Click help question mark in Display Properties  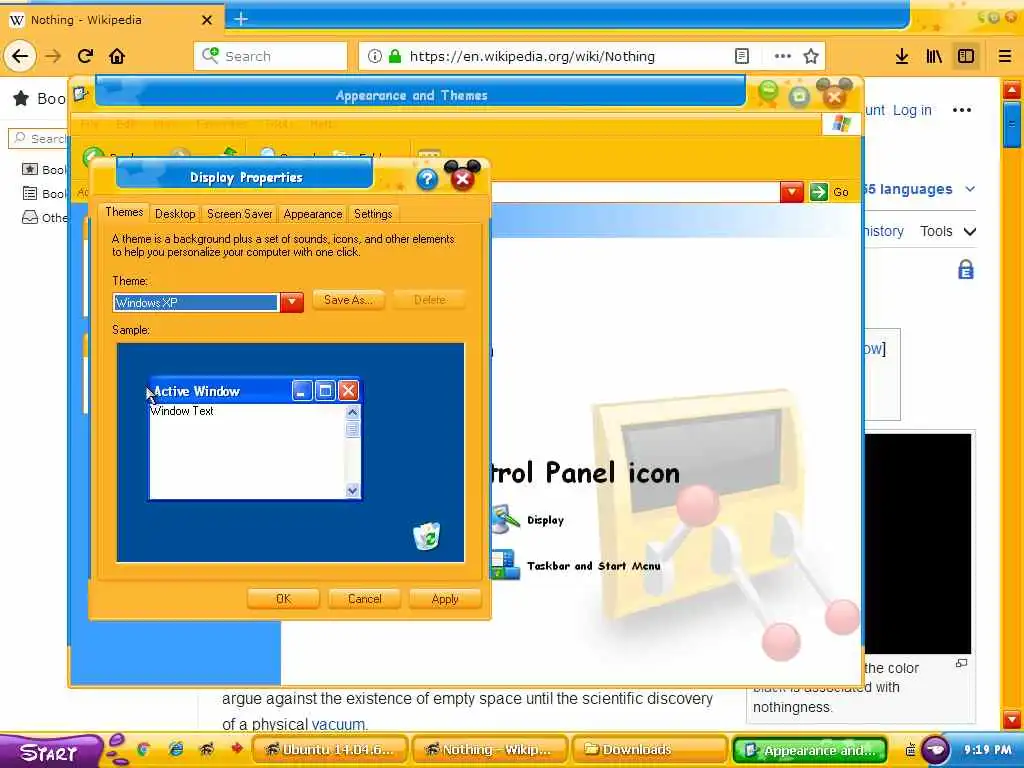click(427, 179)
